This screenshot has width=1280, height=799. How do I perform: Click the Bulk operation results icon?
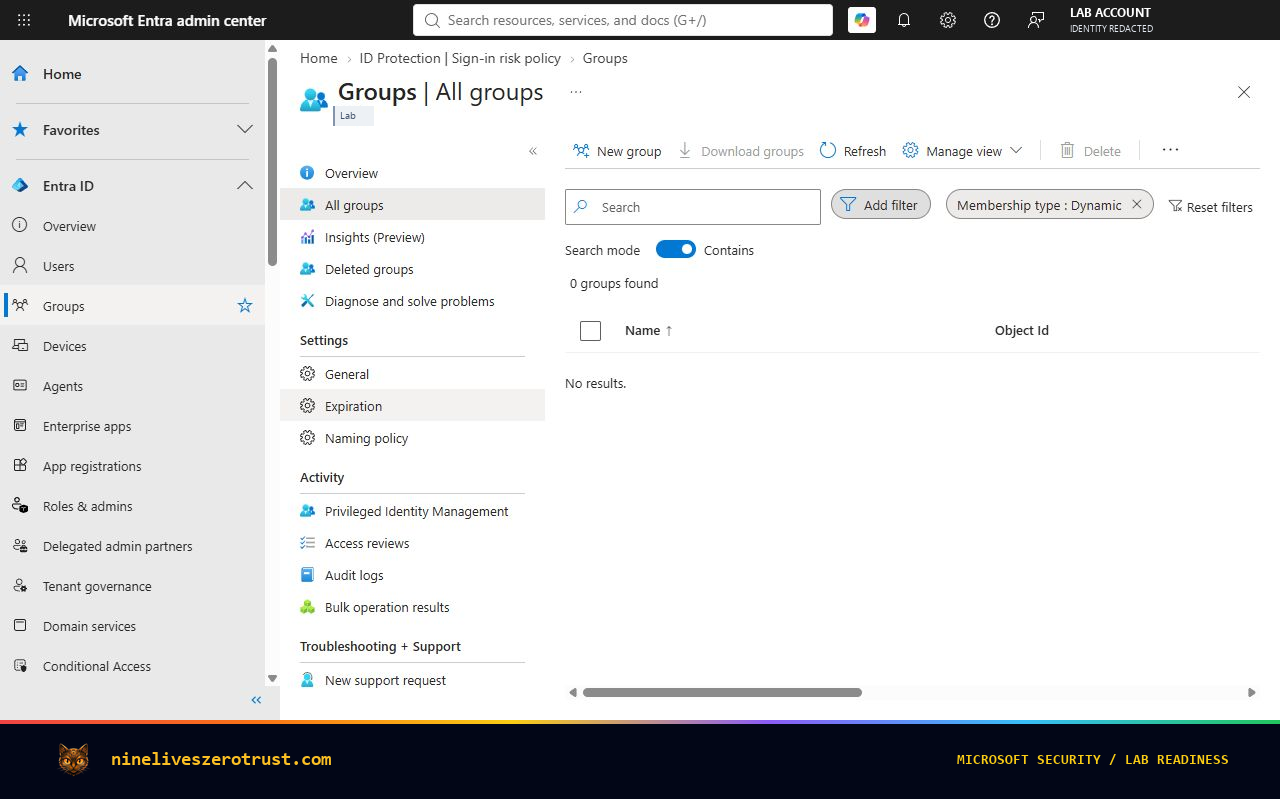(x=308, y=607)
